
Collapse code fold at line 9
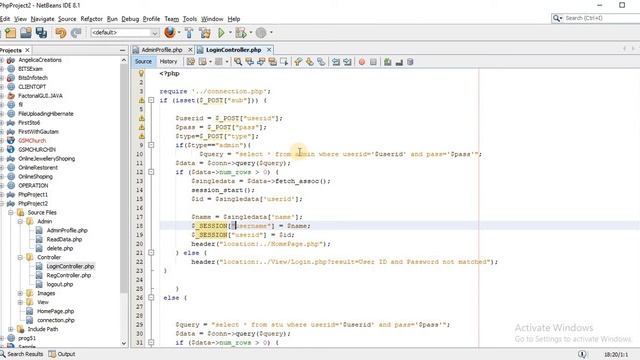coord(151,145)
